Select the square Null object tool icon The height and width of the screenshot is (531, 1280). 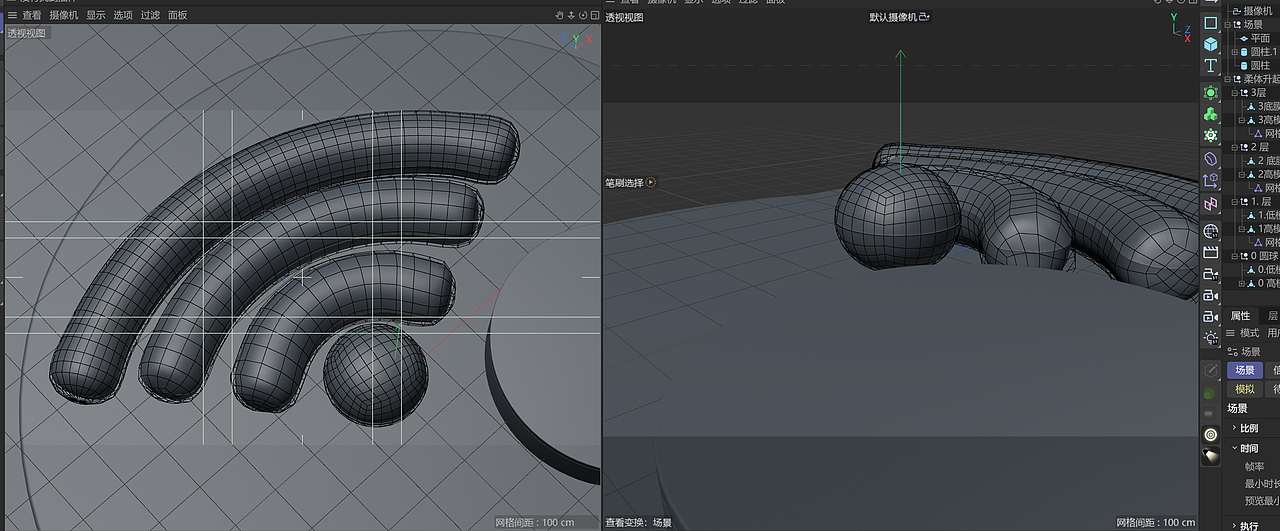1211,22
